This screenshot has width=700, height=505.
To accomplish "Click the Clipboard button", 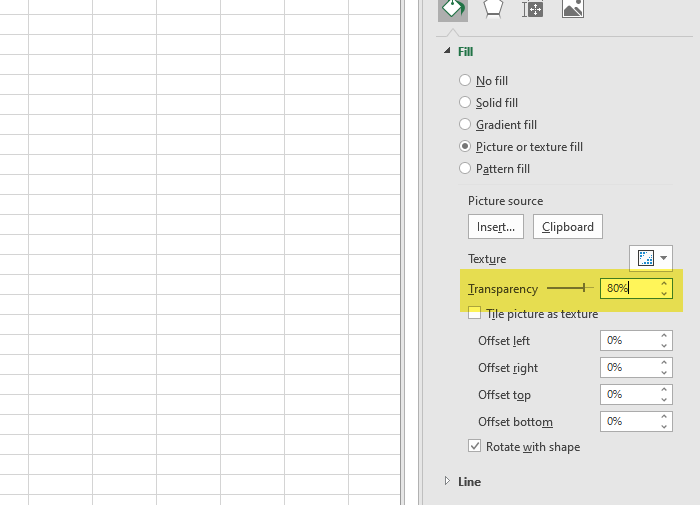I will click(567, 227).
